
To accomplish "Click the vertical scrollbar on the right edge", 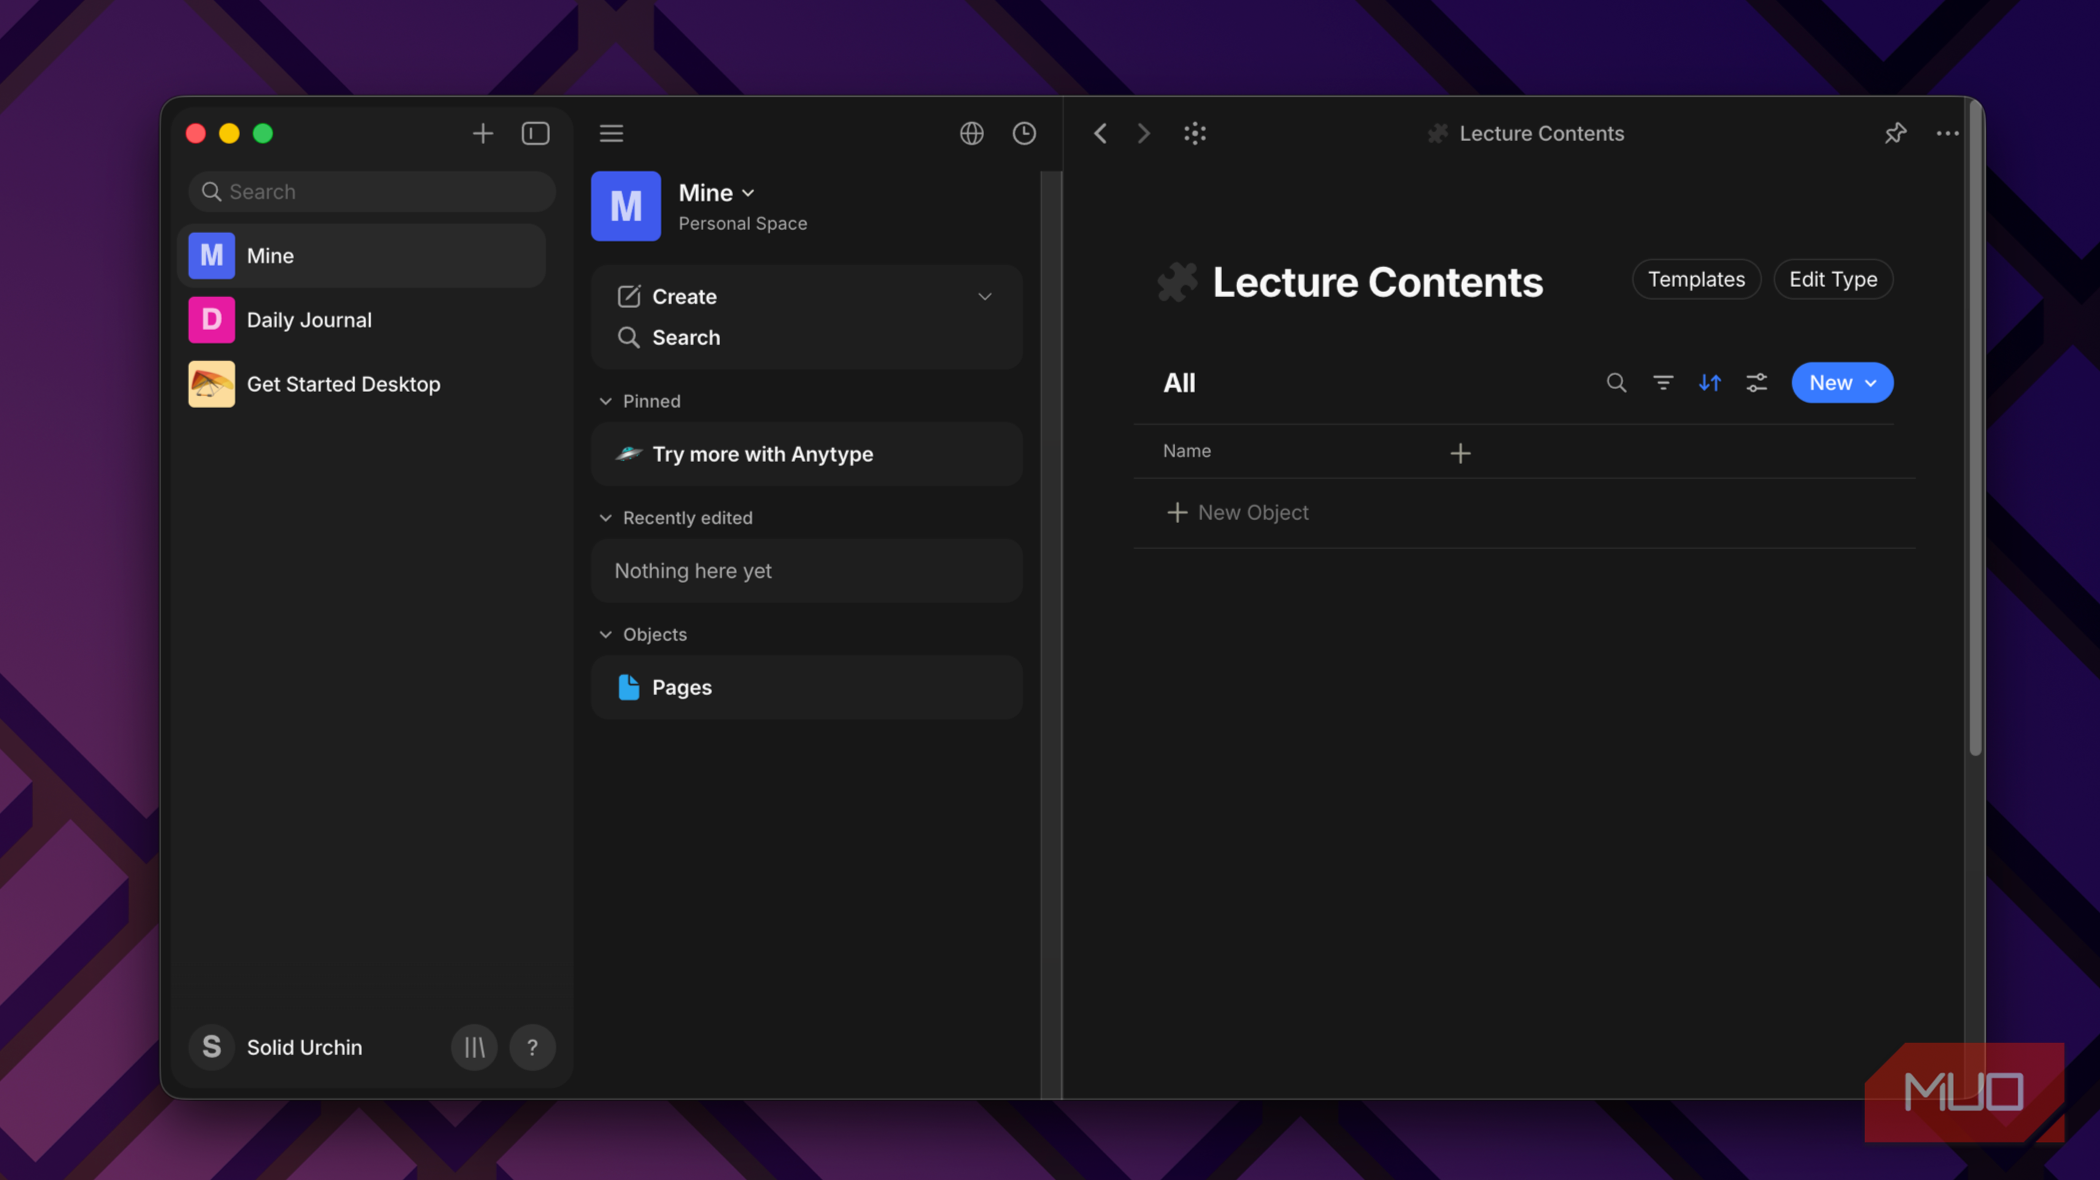I will pyautogui.click(x=1975, y=430).
